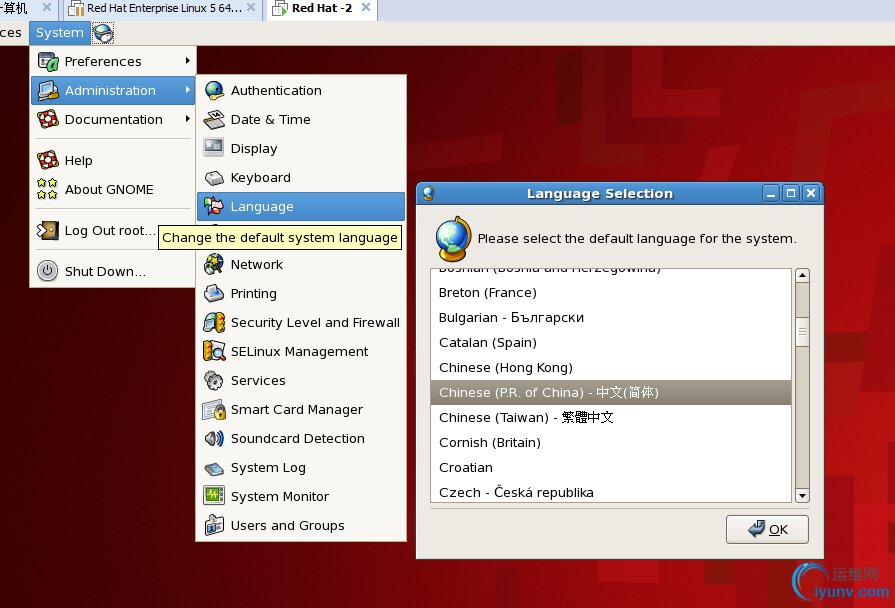This screenshot has width=895, height=608.
Task: Expand the Documentation submenu
Action: (x=112, y=119)
